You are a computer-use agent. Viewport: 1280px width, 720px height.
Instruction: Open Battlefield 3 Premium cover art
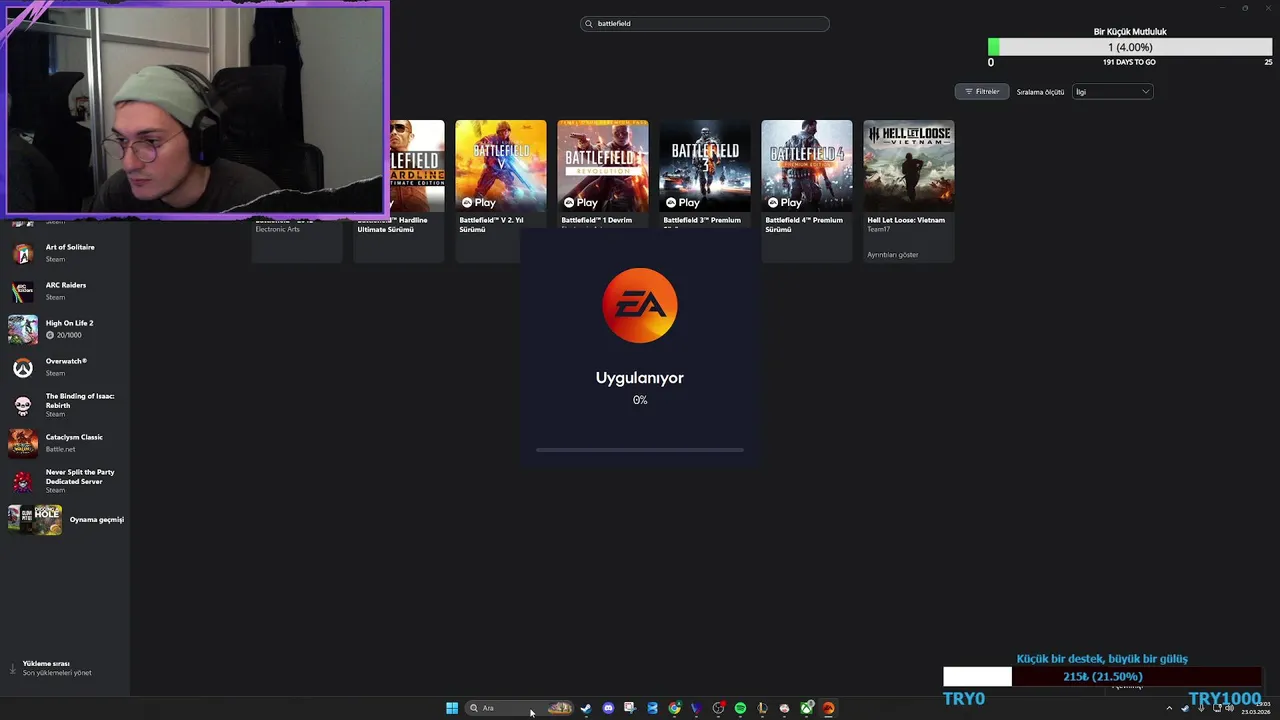(x=705, y=165)
